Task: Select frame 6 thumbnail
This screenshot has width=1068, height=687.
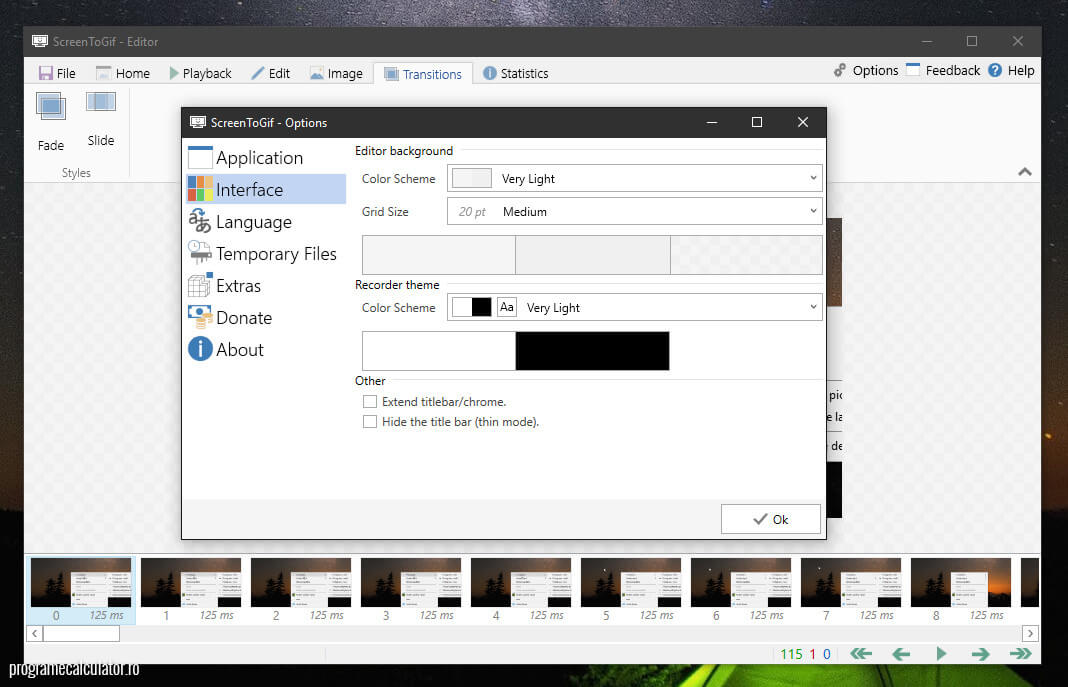Action: (741, 590)
